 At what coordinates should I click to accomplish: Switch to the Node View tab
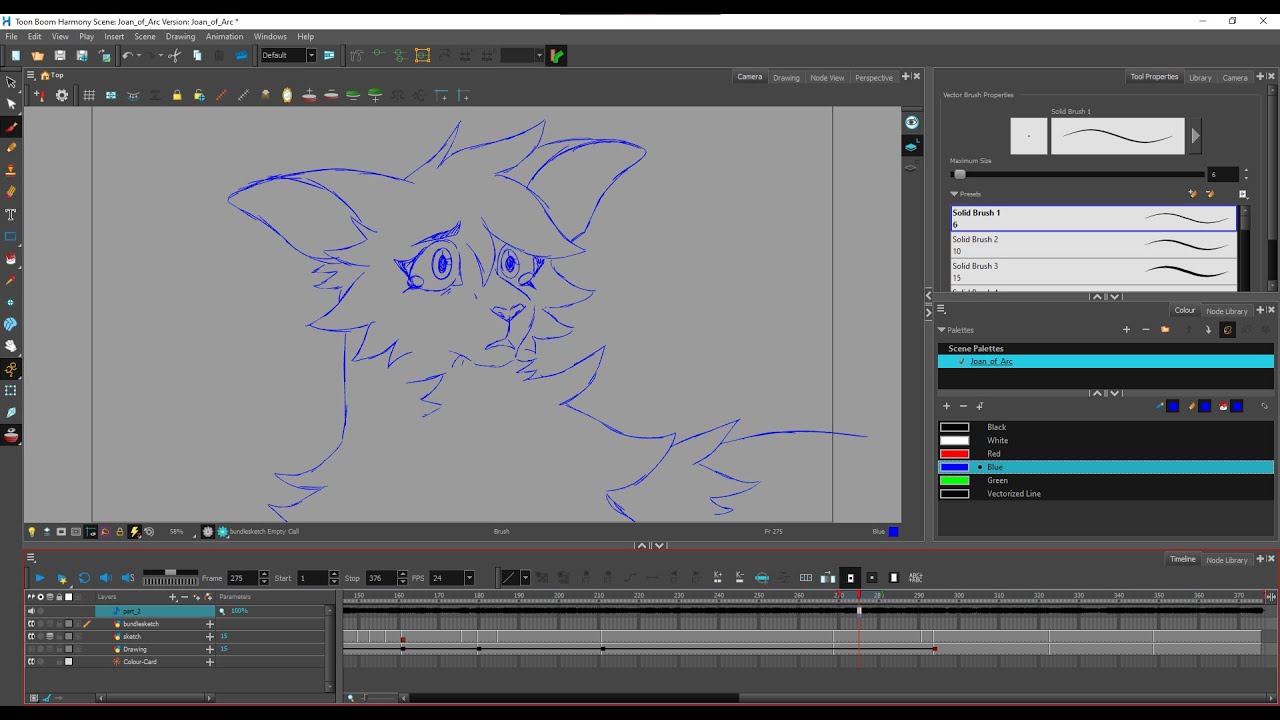click(x=827, y=77)
